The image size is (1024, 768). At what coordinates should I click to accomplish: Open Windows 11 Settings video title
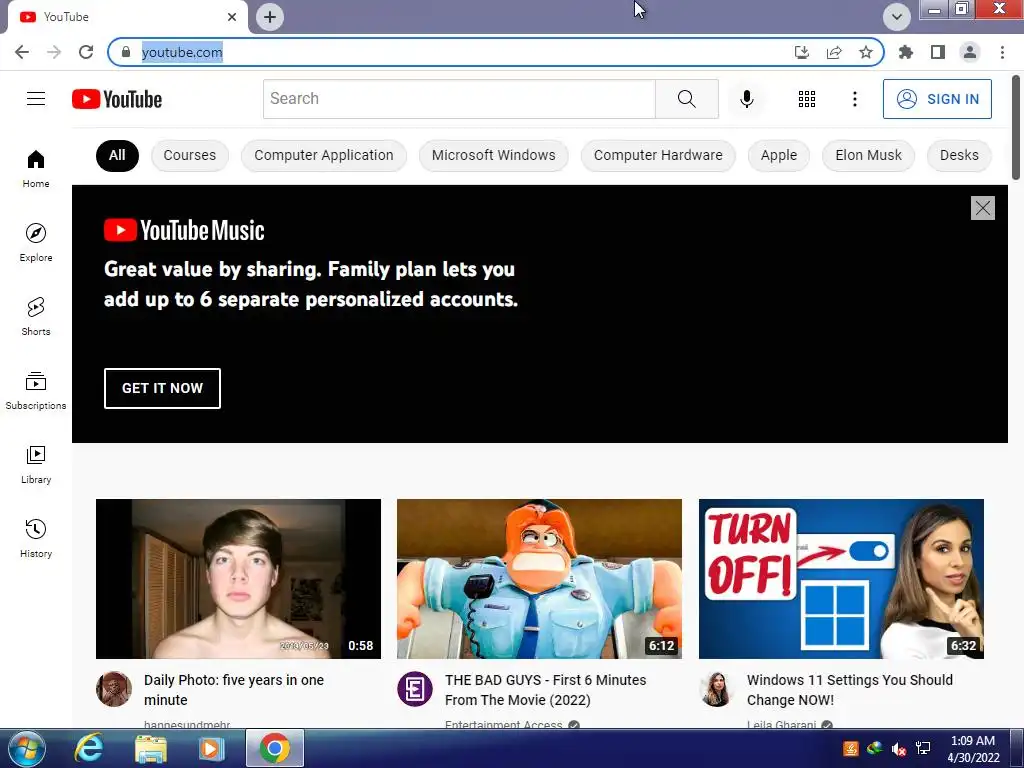850,690
